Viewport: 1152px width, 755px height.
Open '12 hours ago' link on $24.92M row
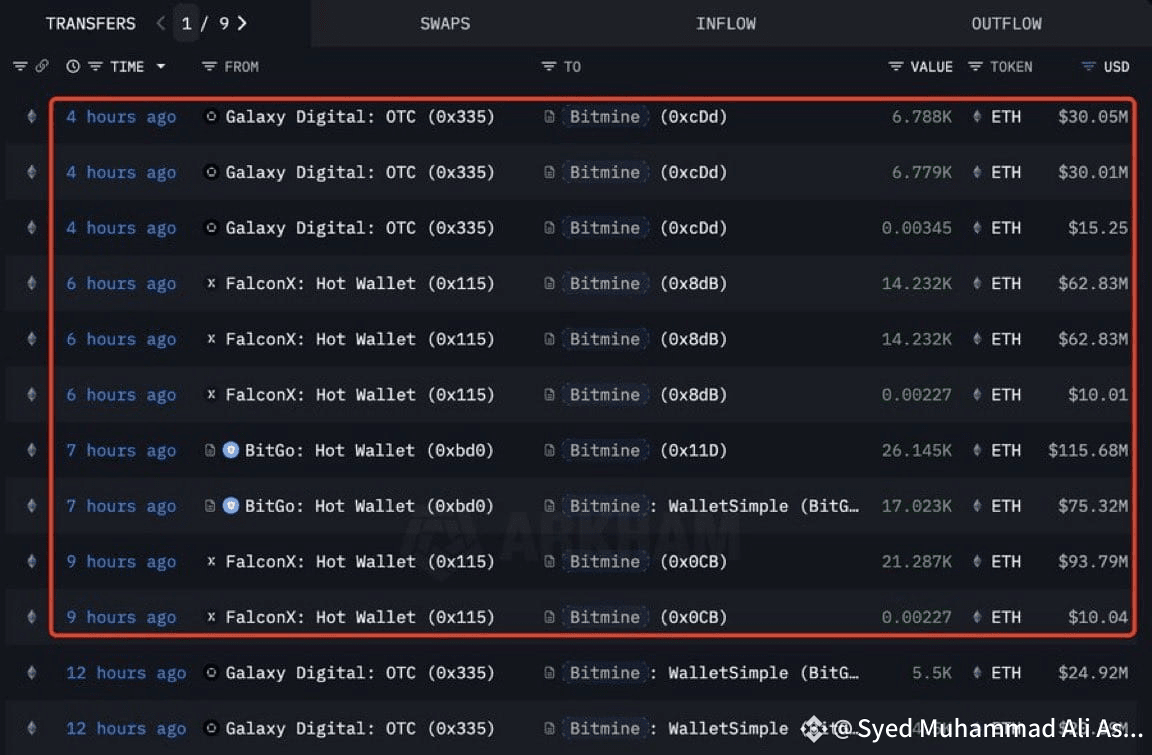click(126, 673)
